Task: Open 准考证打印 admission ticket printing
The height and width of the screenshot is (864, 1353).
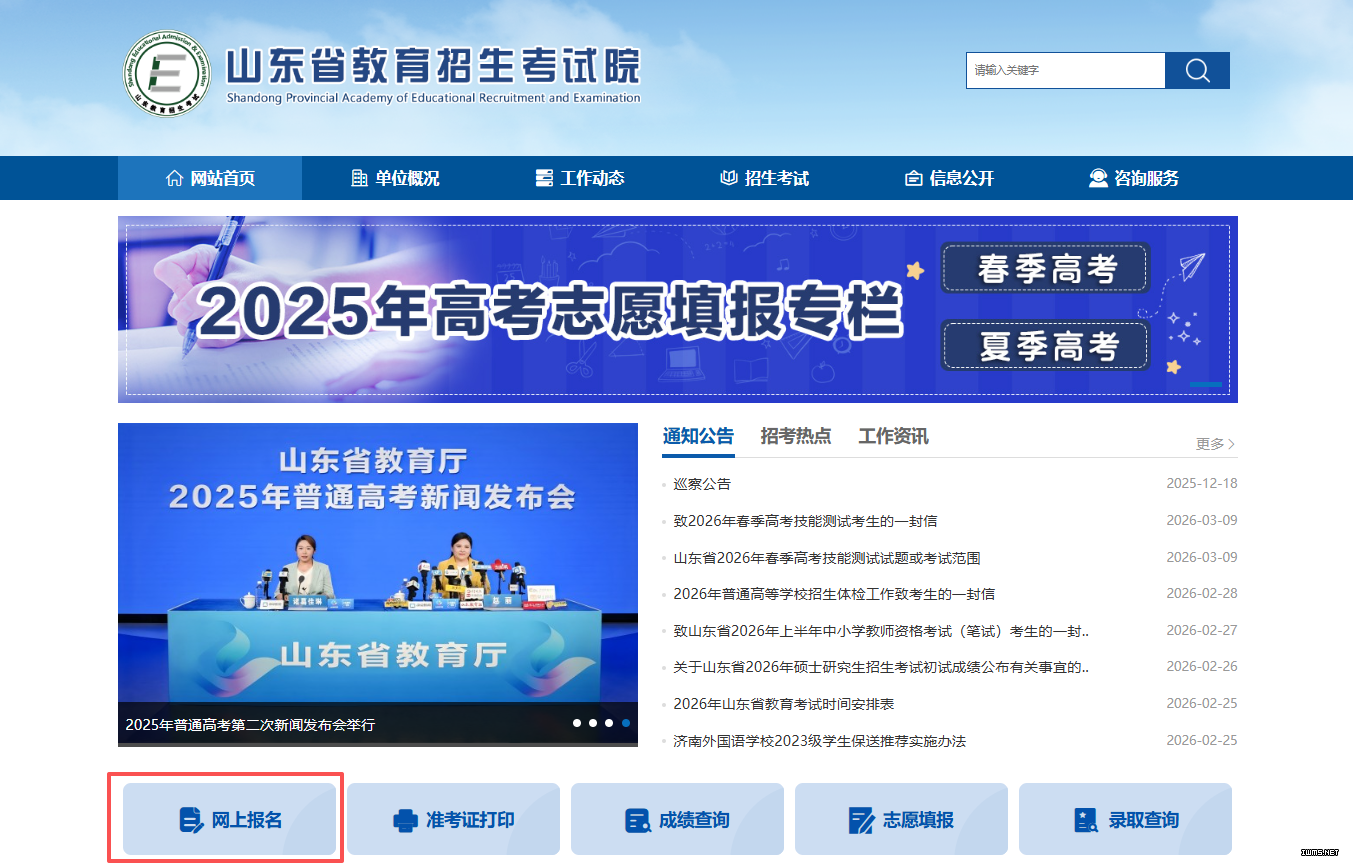Action: 454,820
